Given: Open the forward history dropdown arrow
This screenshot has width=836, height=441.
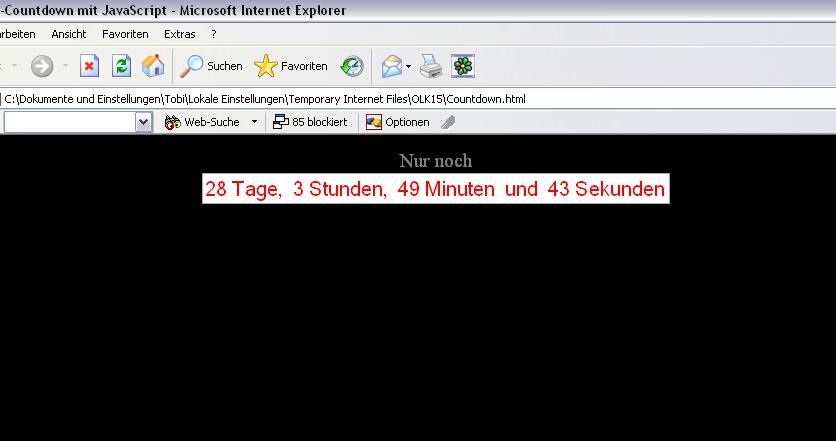Looking at the screenshot, I should click(x=66, y=67).
